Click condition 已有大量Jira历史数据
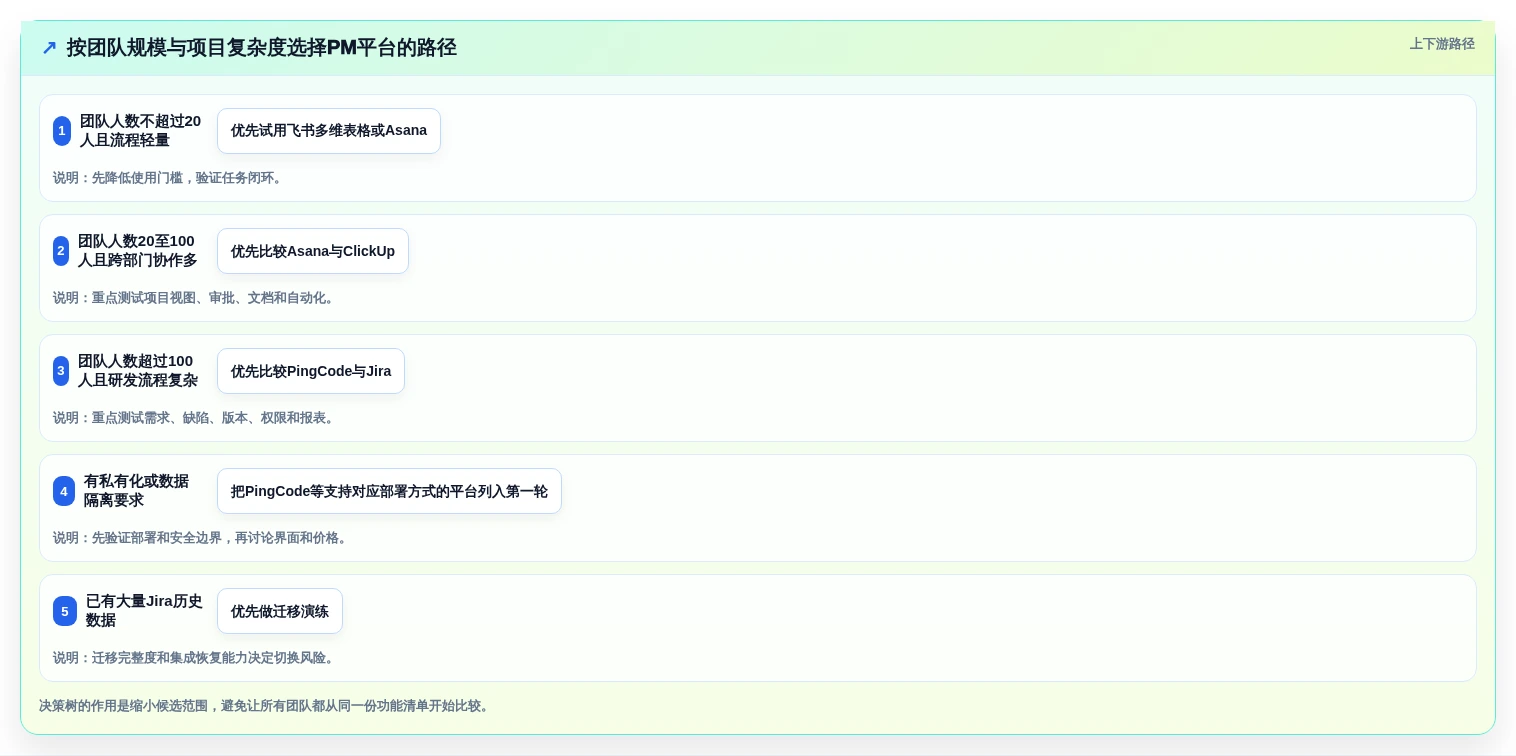1516x756 pixels. point(144,611)
